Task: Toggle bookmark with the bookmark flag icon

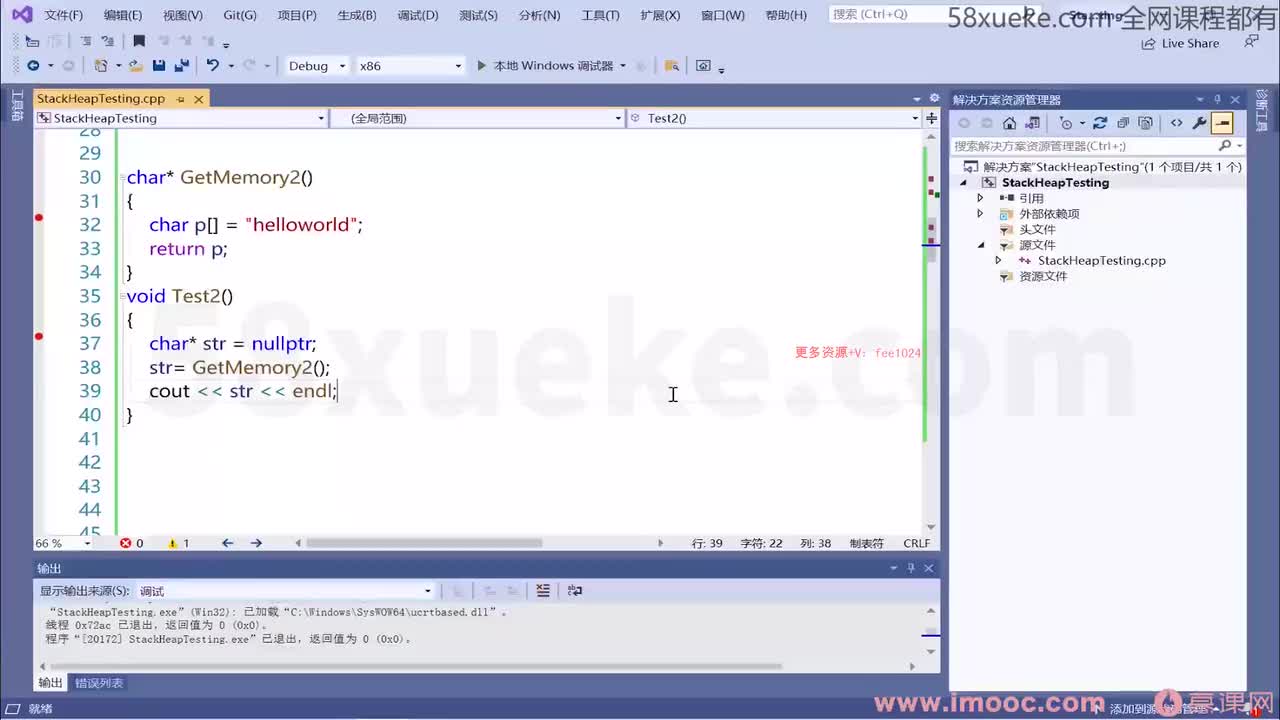Action: (x=139, y=41)
